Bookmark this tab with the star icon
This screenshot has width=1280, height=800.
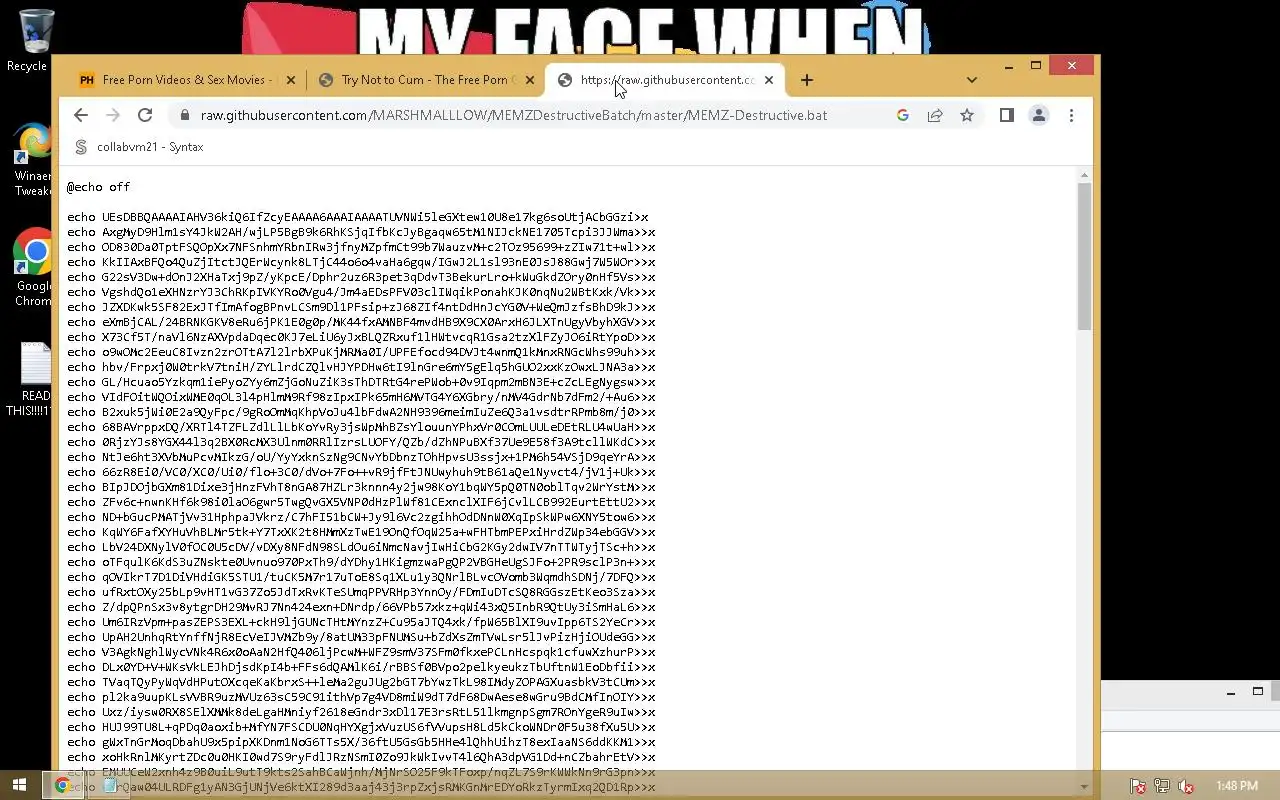[967, 115]
